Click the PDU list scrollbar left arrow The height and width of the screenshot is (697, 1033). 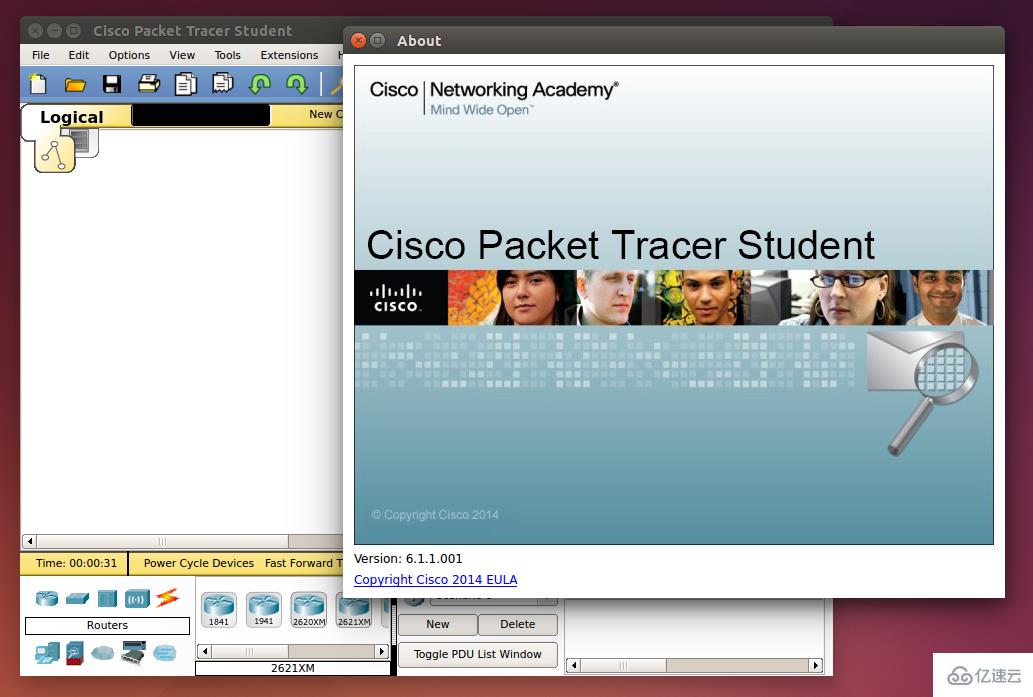(574, 665)
